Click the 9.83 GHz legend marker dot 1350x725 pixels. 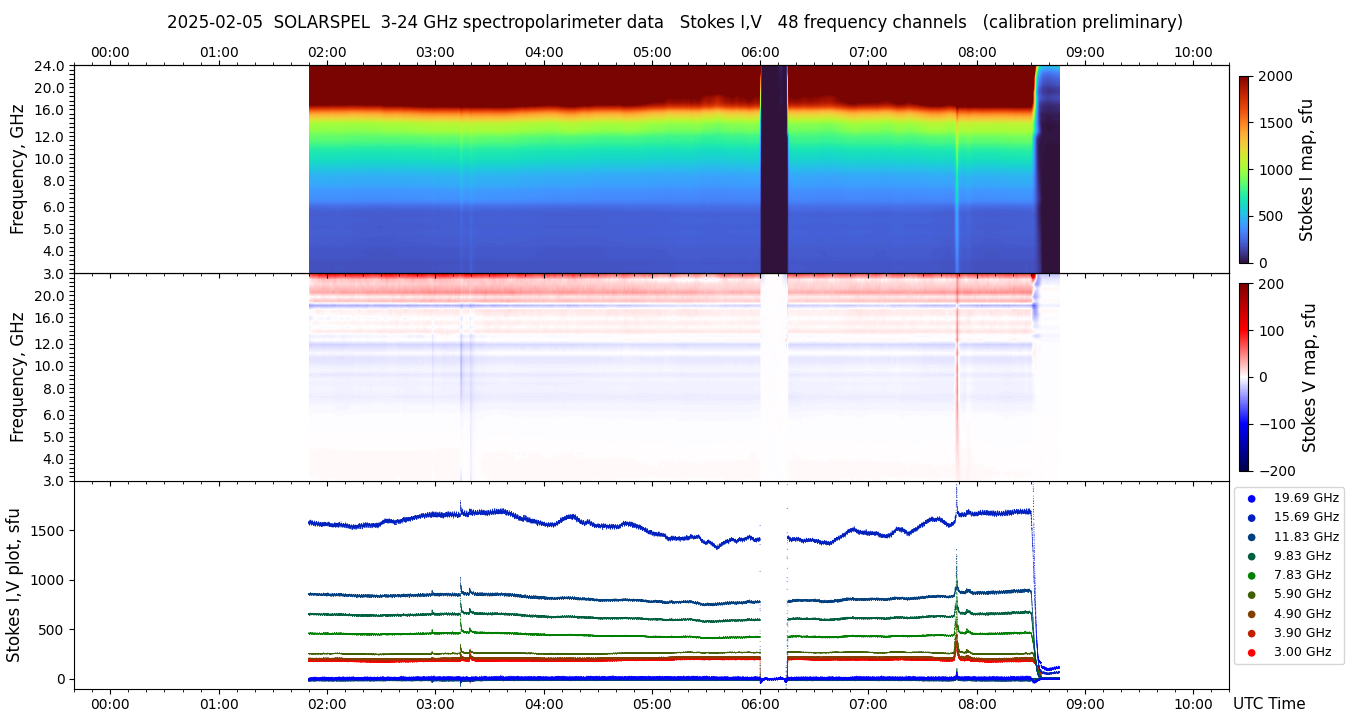[x=1251, y=556]
